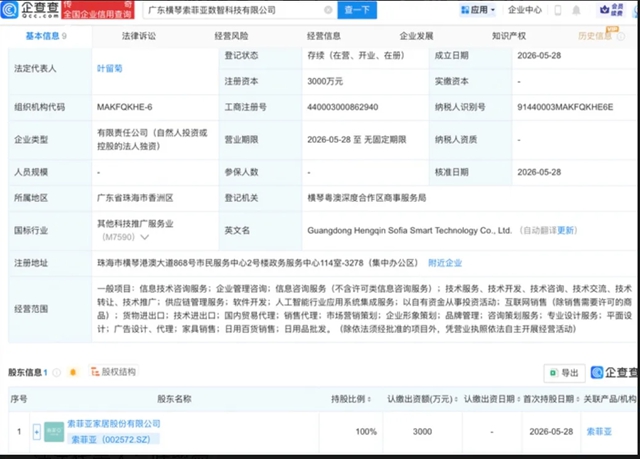The height and width of the screenshot is (459, 640).
Task: Open 股权结构 equity structure chart
Action: click(113, 372)
